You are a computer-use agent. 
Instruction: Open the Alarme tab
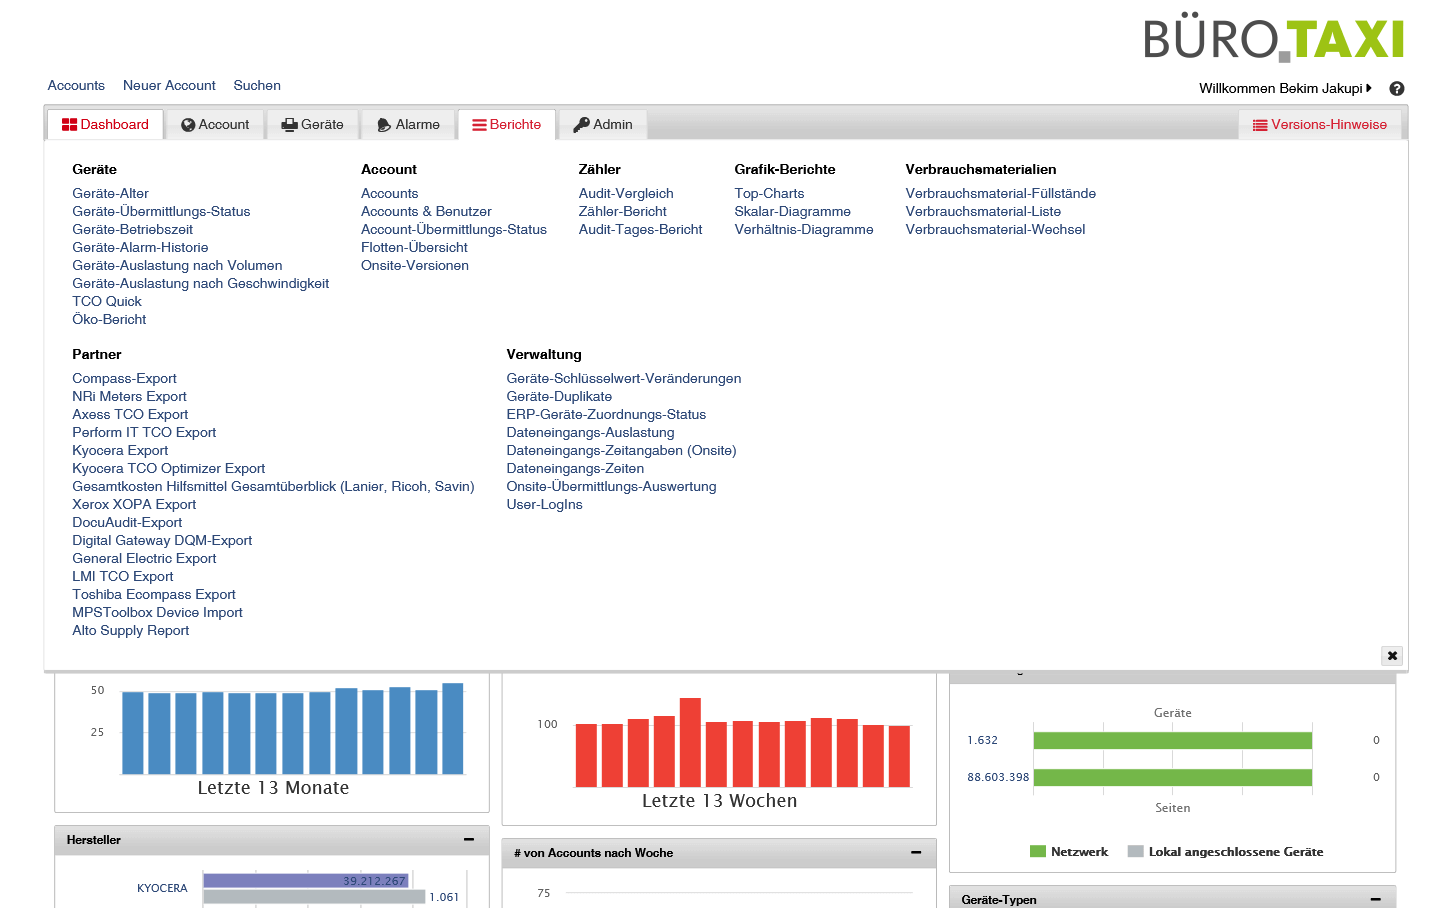(408, 125)
